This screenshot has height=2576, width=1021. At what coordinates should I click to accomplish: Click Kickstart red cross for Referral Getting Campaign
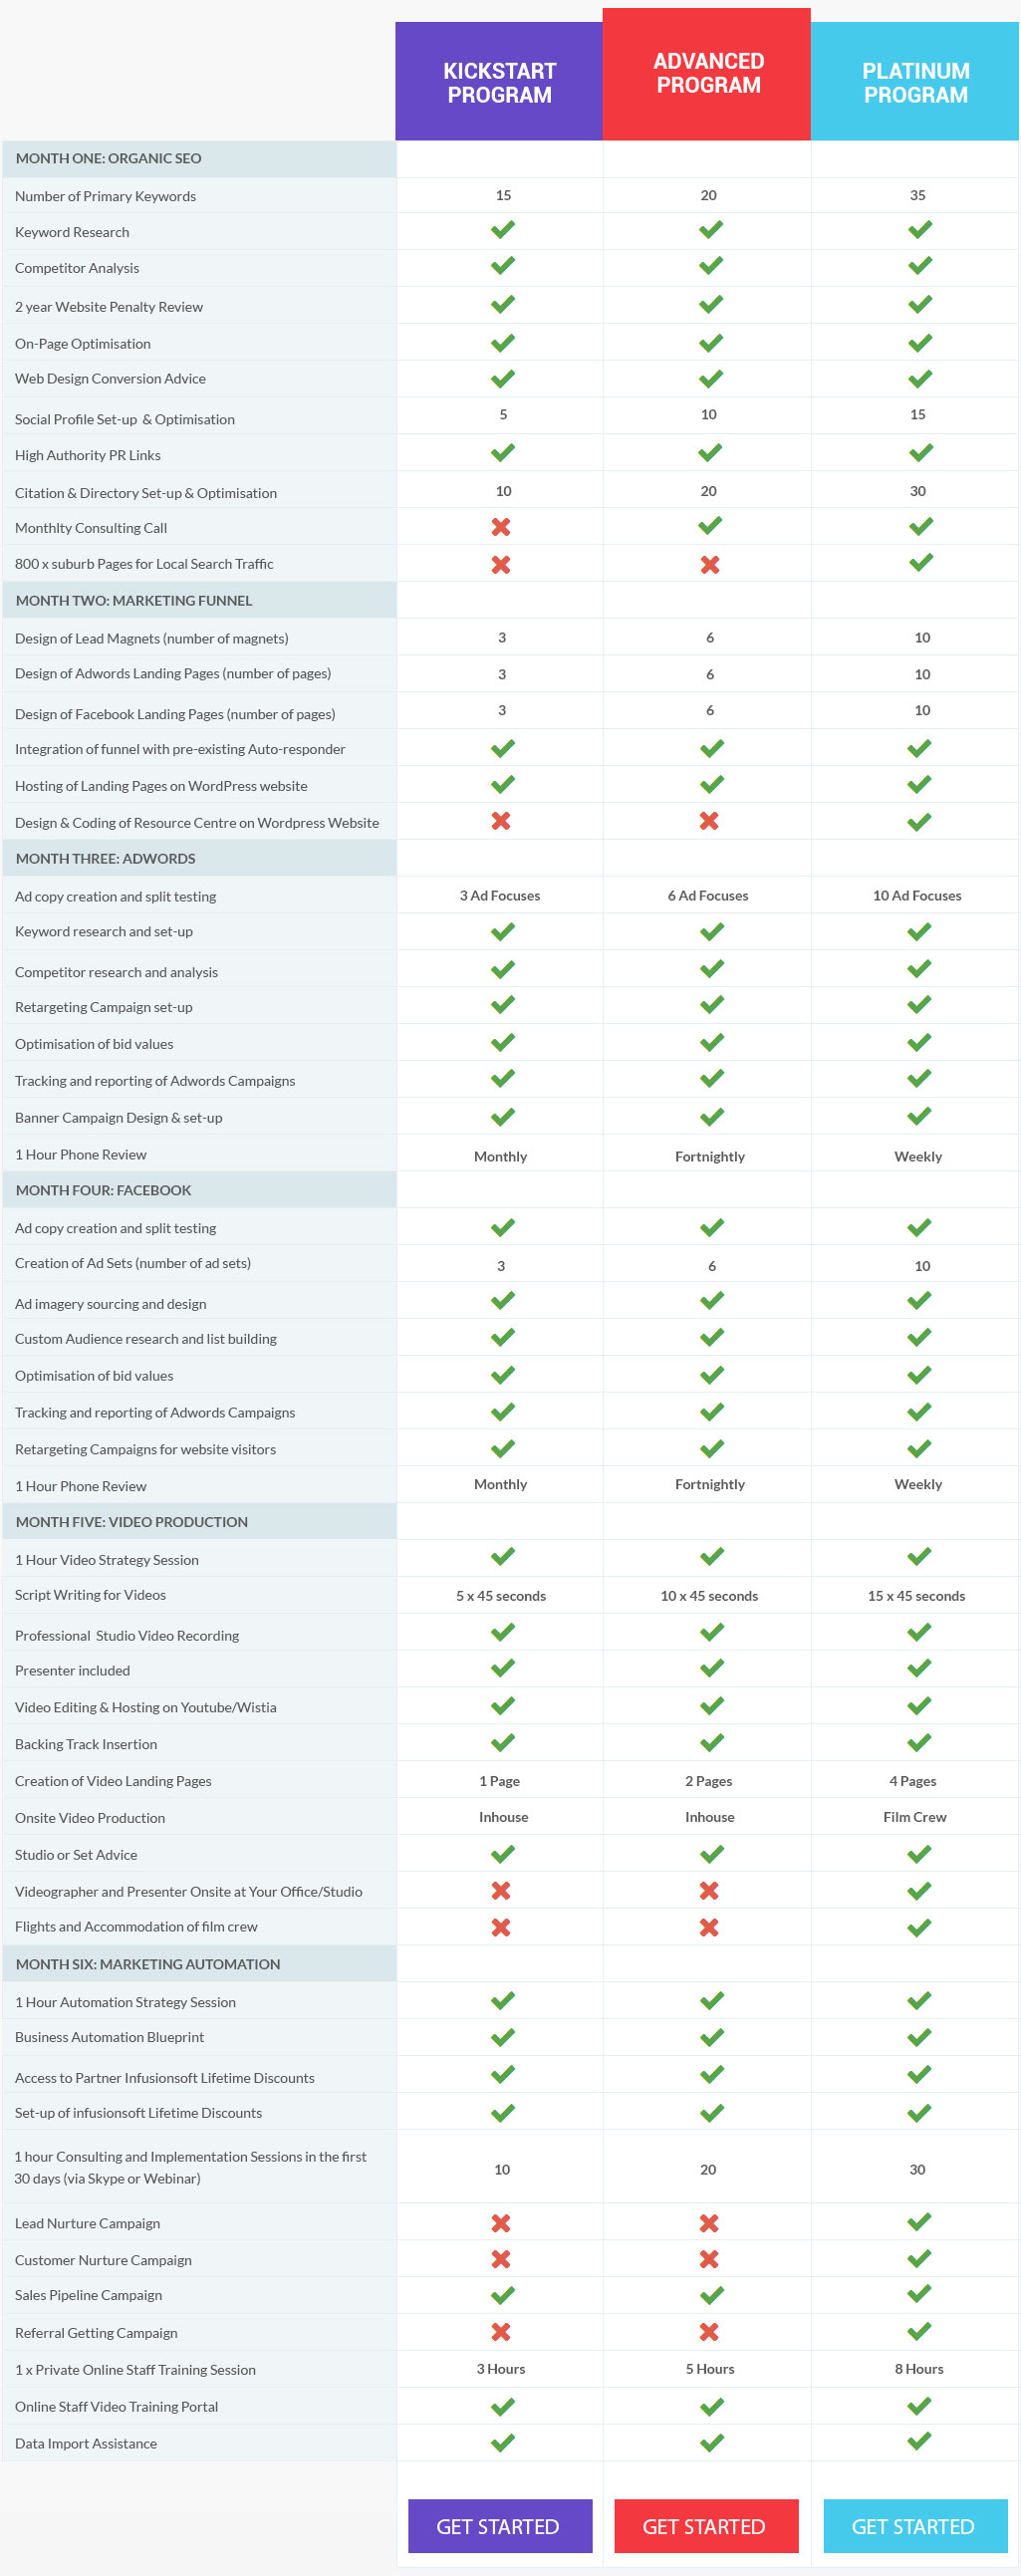pos(501,2331)
